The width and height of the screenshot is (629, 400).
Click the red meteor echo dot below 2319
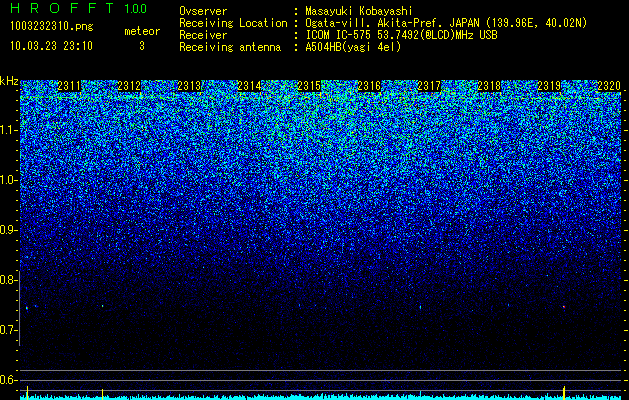pos(564,307)
